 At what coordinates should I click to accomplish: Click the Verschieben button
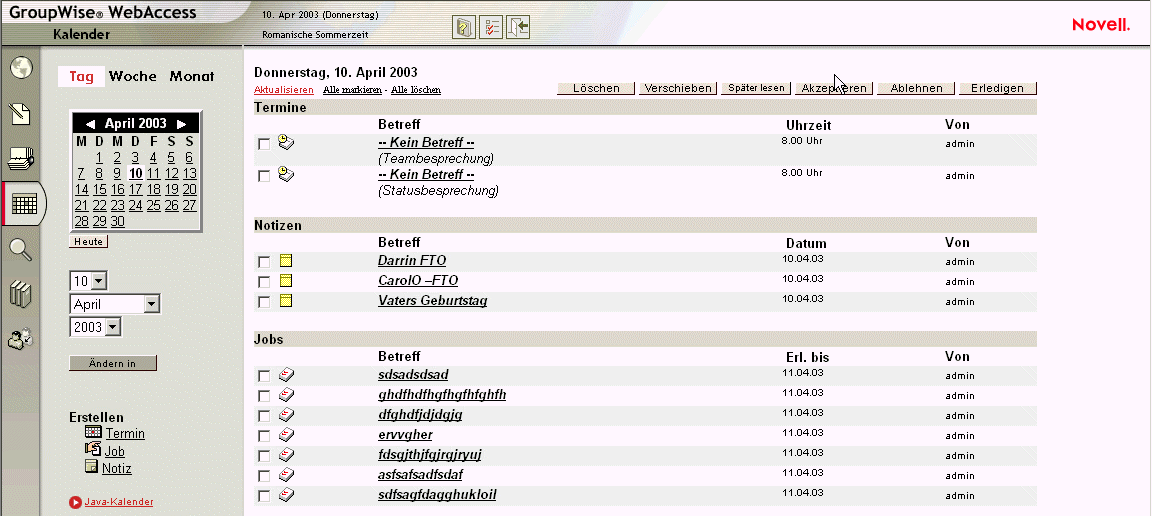coord(677,88)
